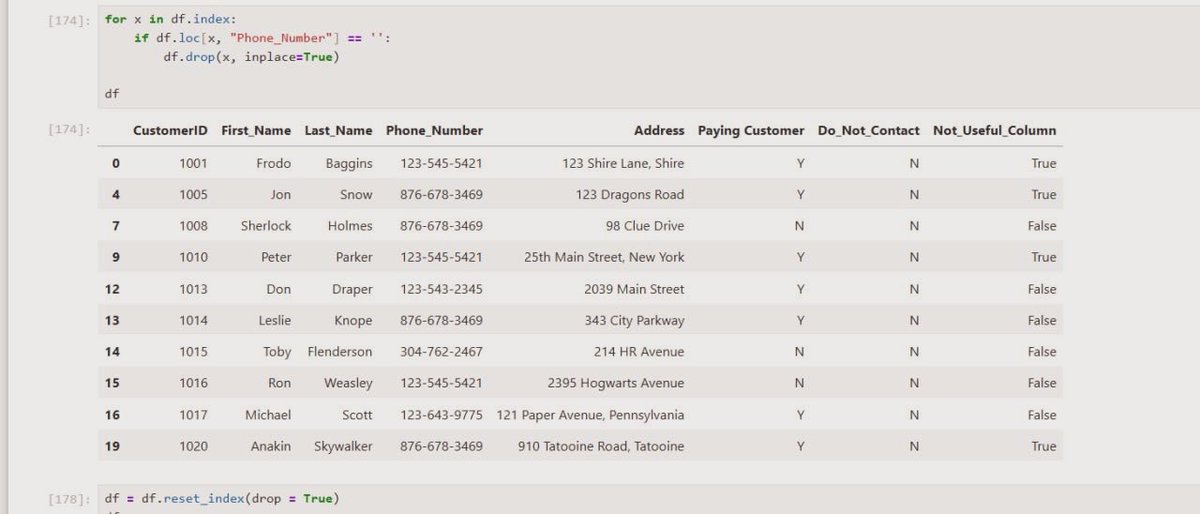This screenshot has height=514, width=1200.
Task: Click the row index 7 label
Action: (116, 226)
